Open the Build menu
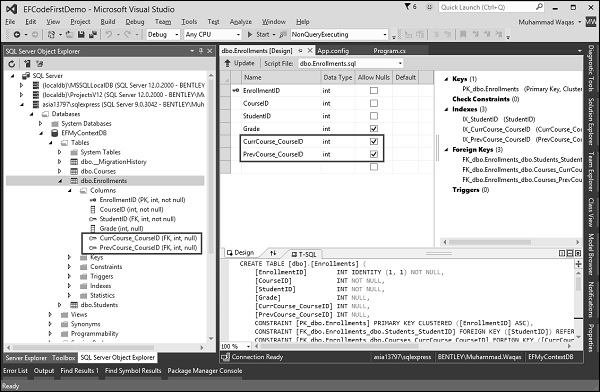The image size is (600, 392). [108, 22]
